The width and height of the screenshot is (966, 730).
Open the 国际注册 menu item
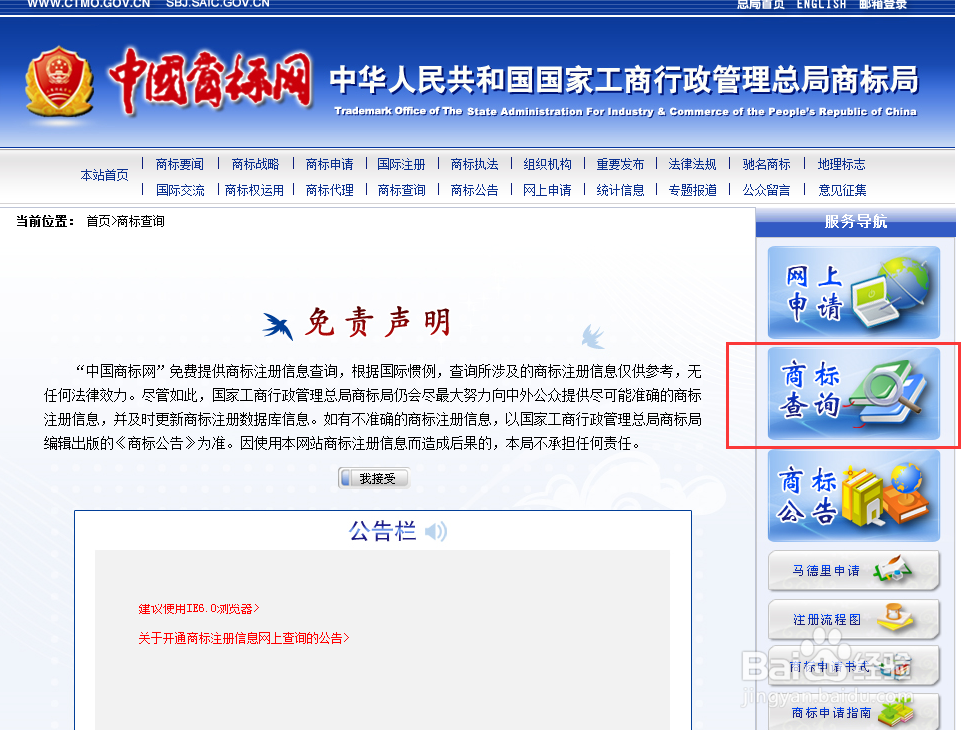(x=401, y=164)
